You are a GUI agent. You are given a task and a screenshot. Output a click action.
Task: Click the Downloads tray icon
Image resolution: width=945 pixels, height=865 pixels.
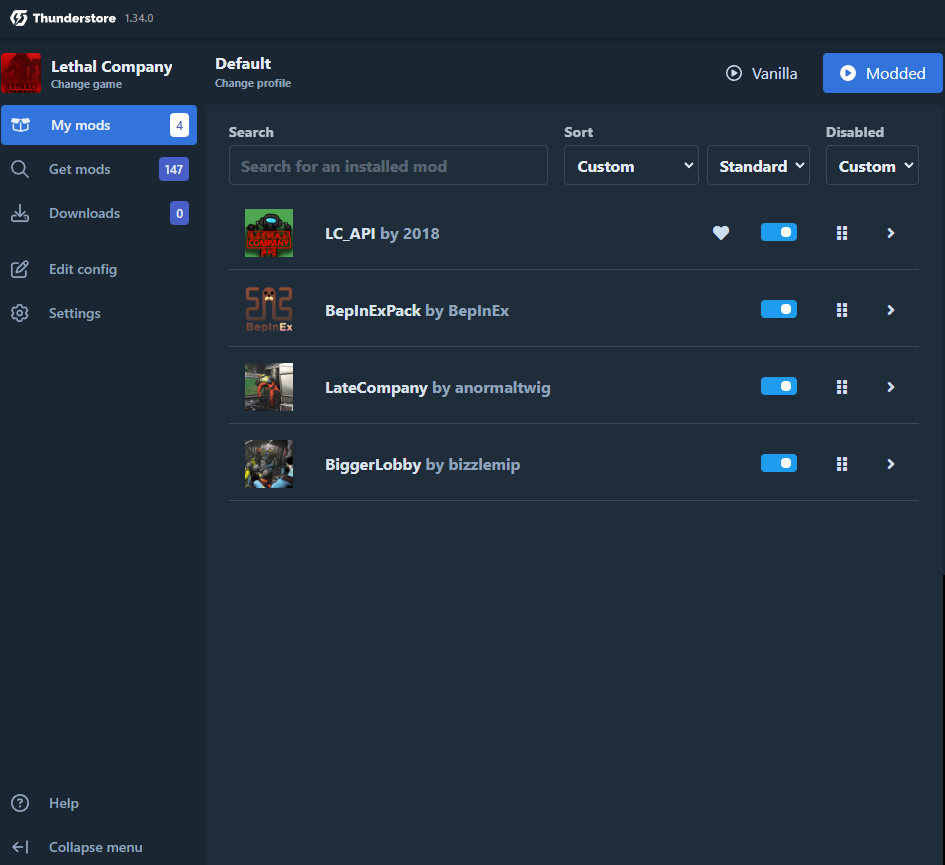click(20, 213)
